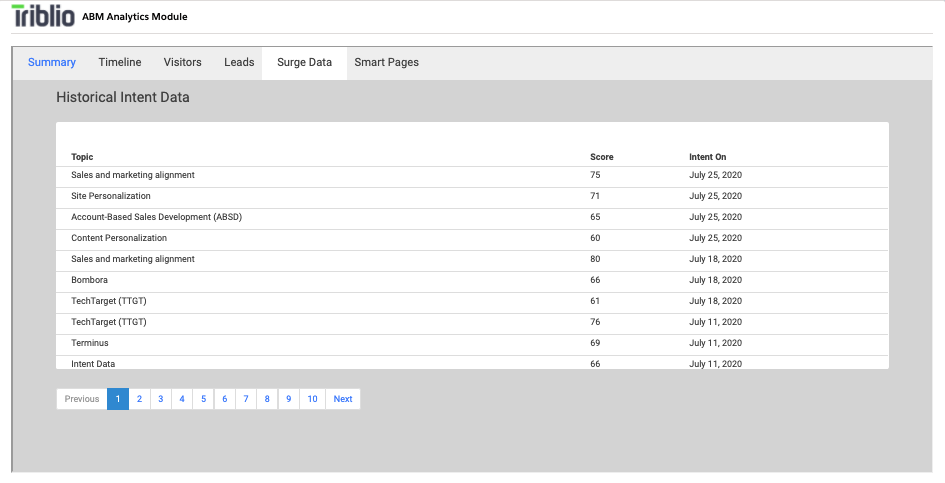Click the date beside score 80
The image size is (945, 483).
pyautogui.click(x=715, y=259)
